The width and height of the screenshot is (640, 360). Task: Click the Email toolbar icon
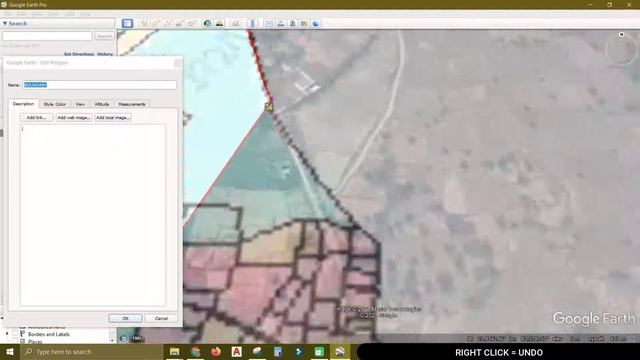(269, 23)
